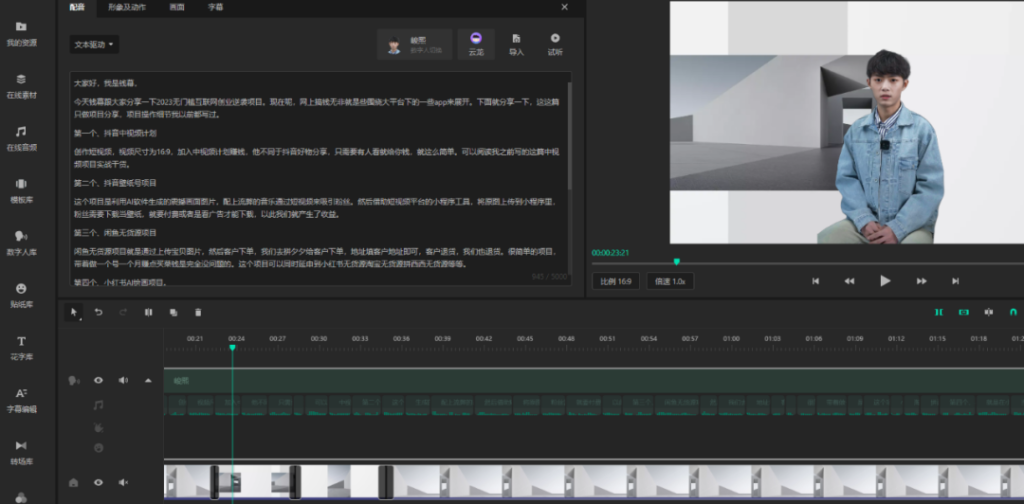Open 我的资源 in the left sidebar

click(21, 32)
